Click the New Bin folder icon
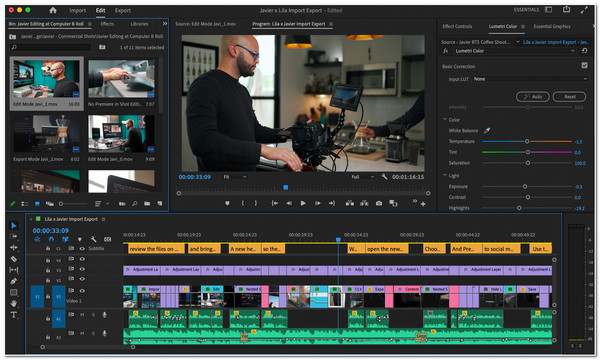 pyautogui.click(x=147, y=204)
